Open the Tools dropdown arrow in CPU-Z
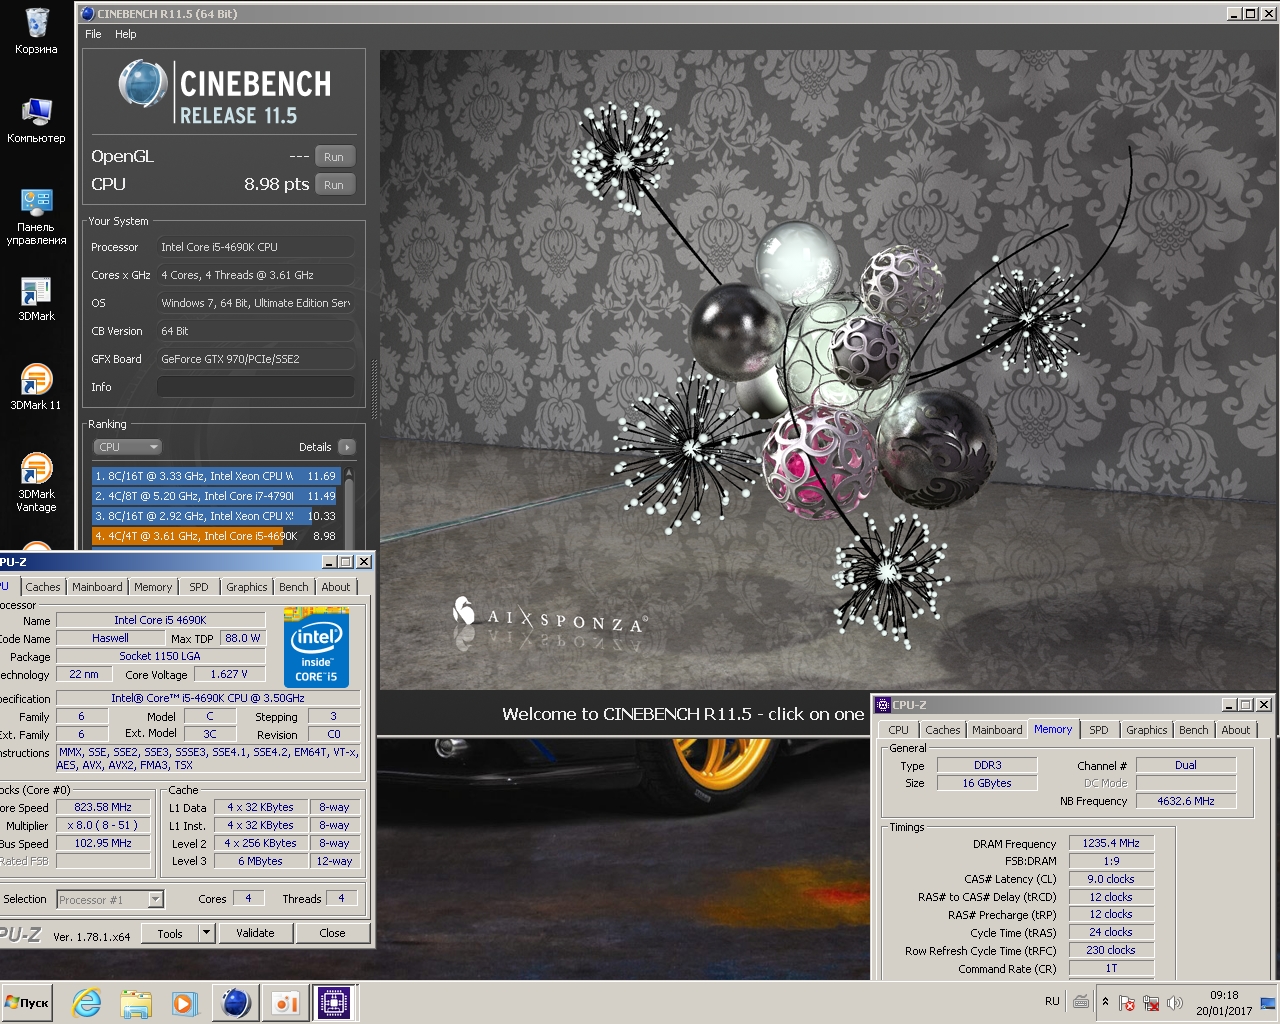The image size is (1280, 1024). pos(207,933)
